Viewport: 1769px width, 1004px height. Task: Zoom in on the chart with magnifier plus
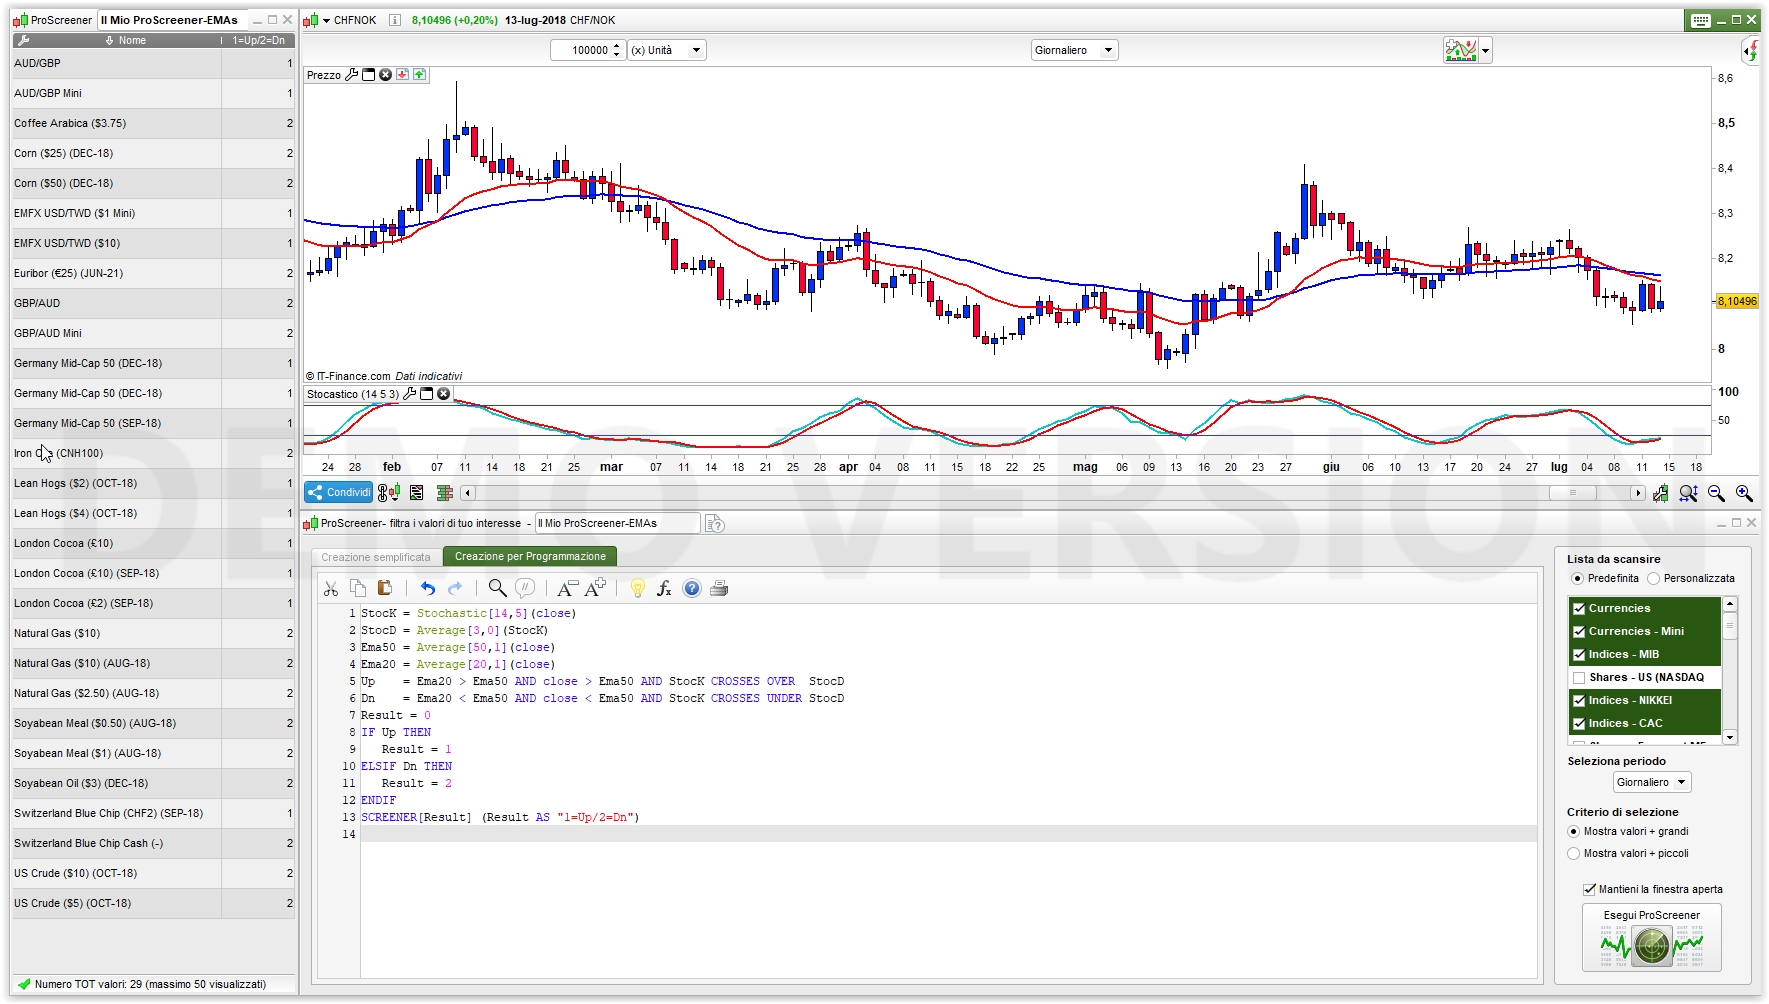1744,493
